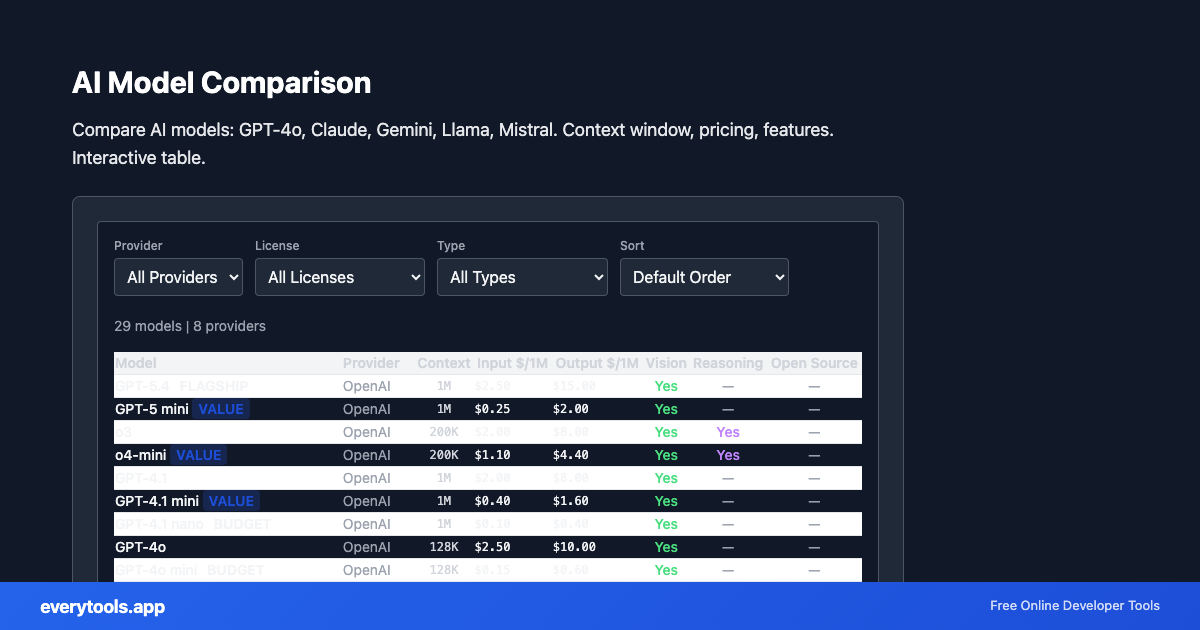Expand the All Types dropdown
This screenshot has width=1200, height=630.
pos(522,277)
